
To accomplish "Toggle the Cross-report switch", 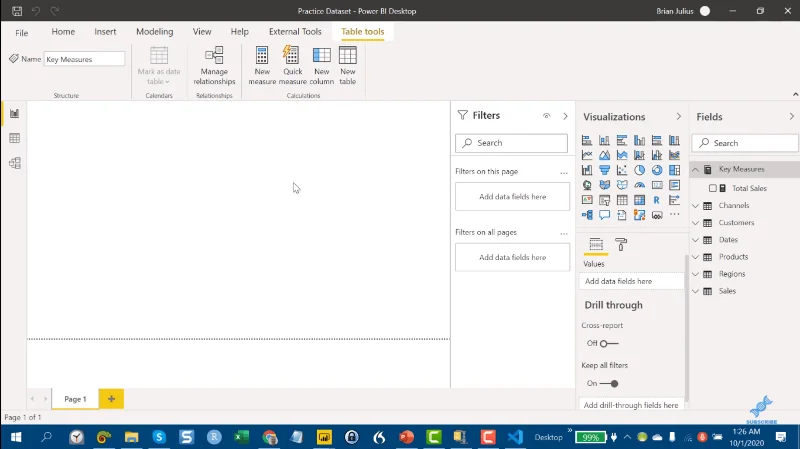I will [x=609, y=343].
